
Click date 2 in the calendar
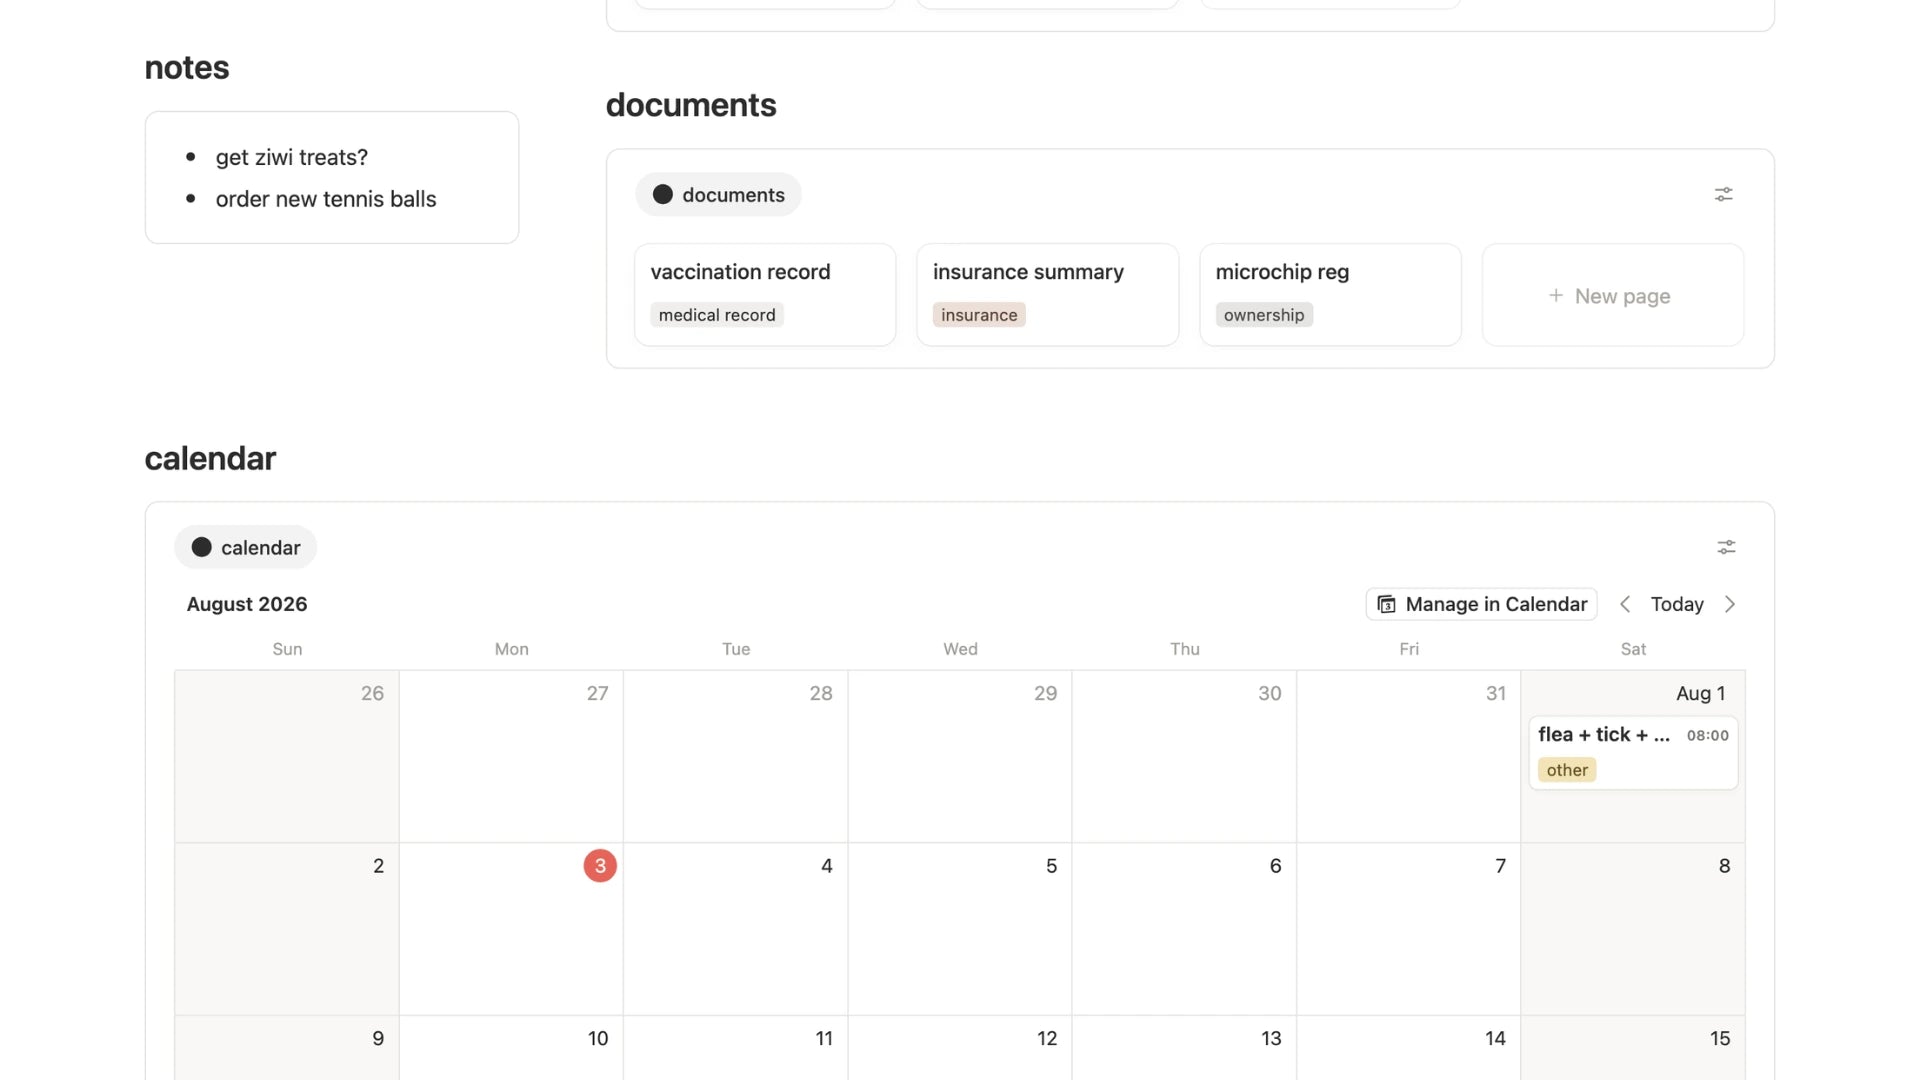378,866
